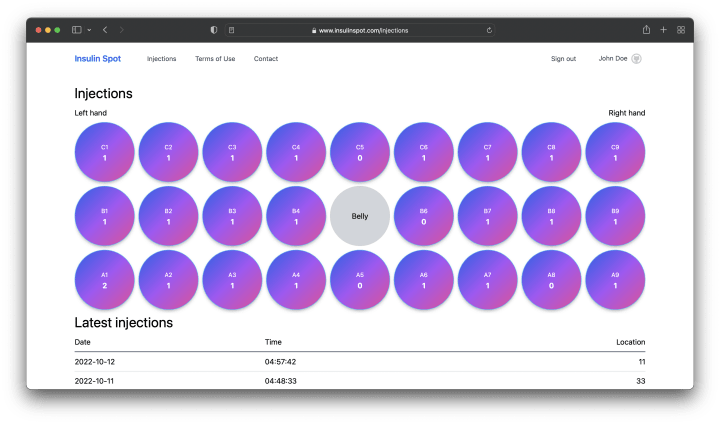The height and width of the screenshot is (424, 720).
Task: Select injection spot A5
Action: (x=360, y=280)
